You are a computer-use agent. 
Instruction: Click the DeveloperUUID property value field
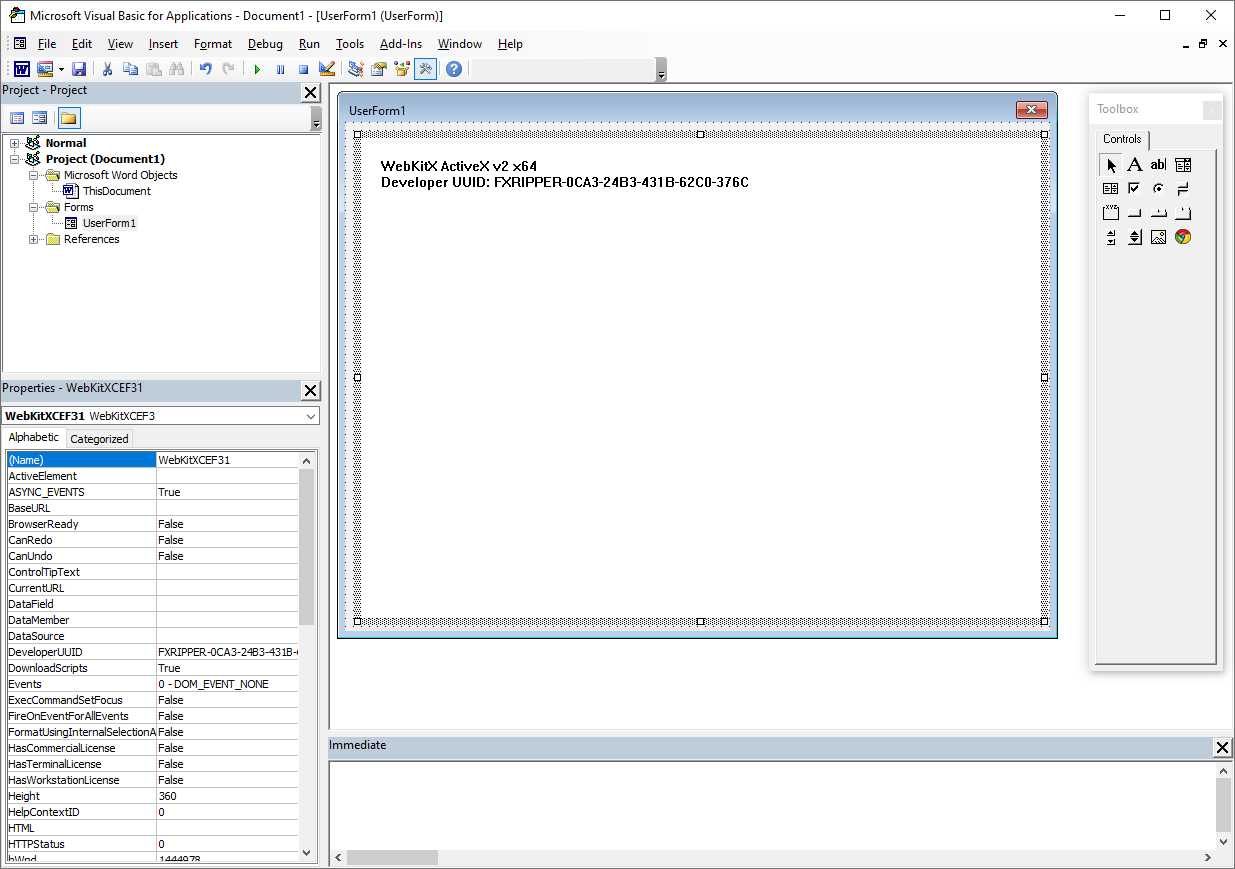point(228,652)
